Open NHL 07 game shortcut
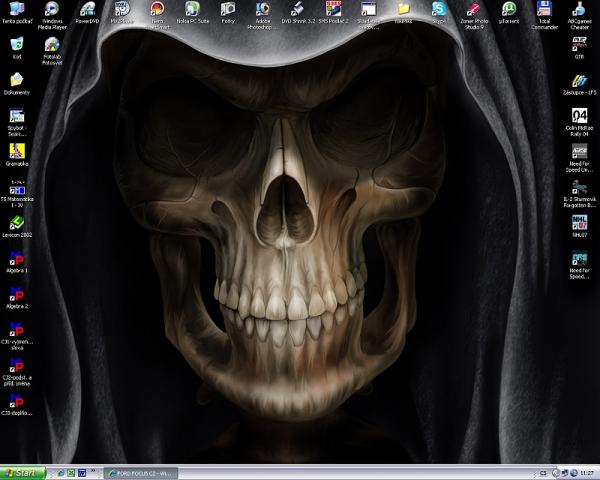The image size is (600, 480). point(579,222)
